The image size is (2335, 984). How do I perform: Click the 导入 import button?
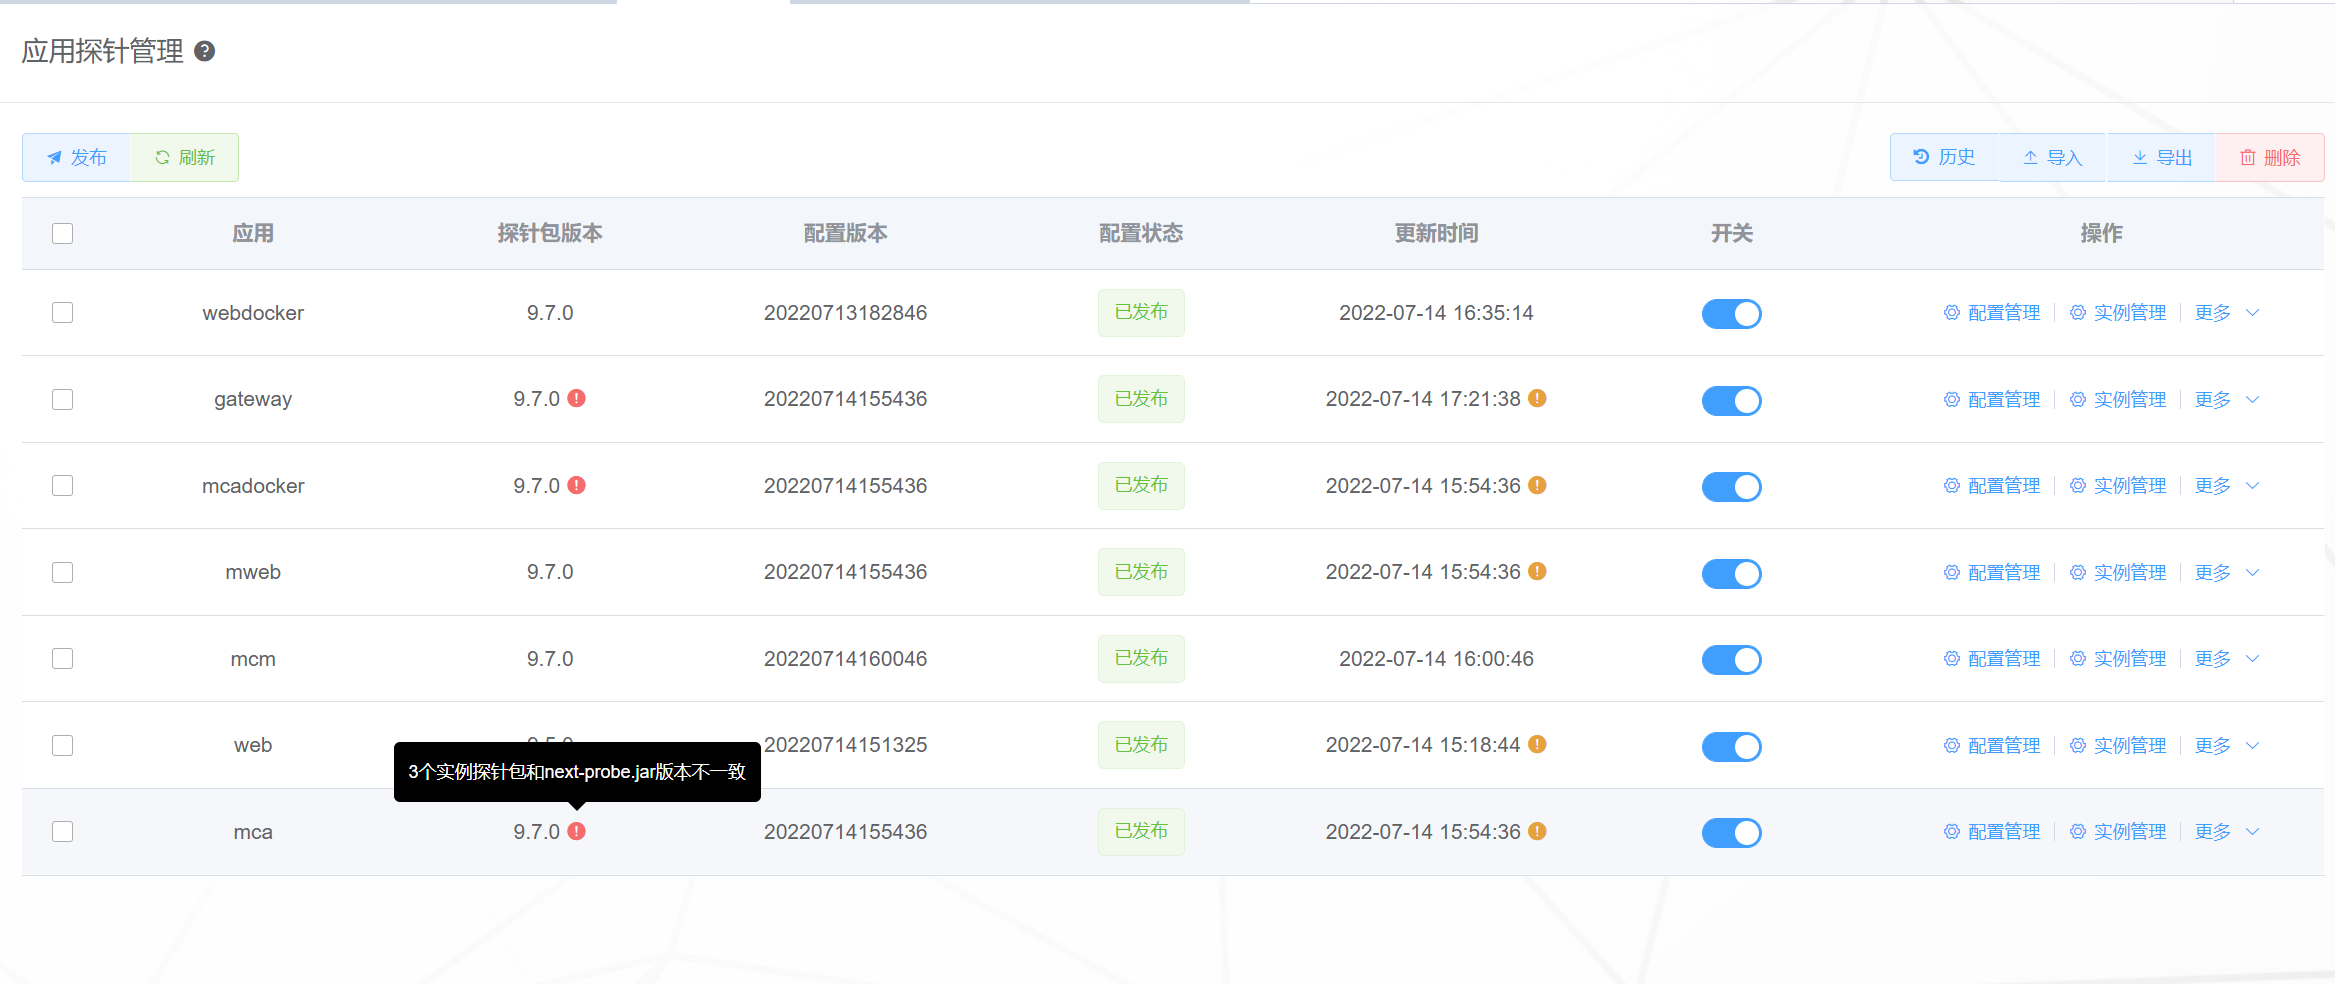pyautogui.click(x=2053, y=157)
